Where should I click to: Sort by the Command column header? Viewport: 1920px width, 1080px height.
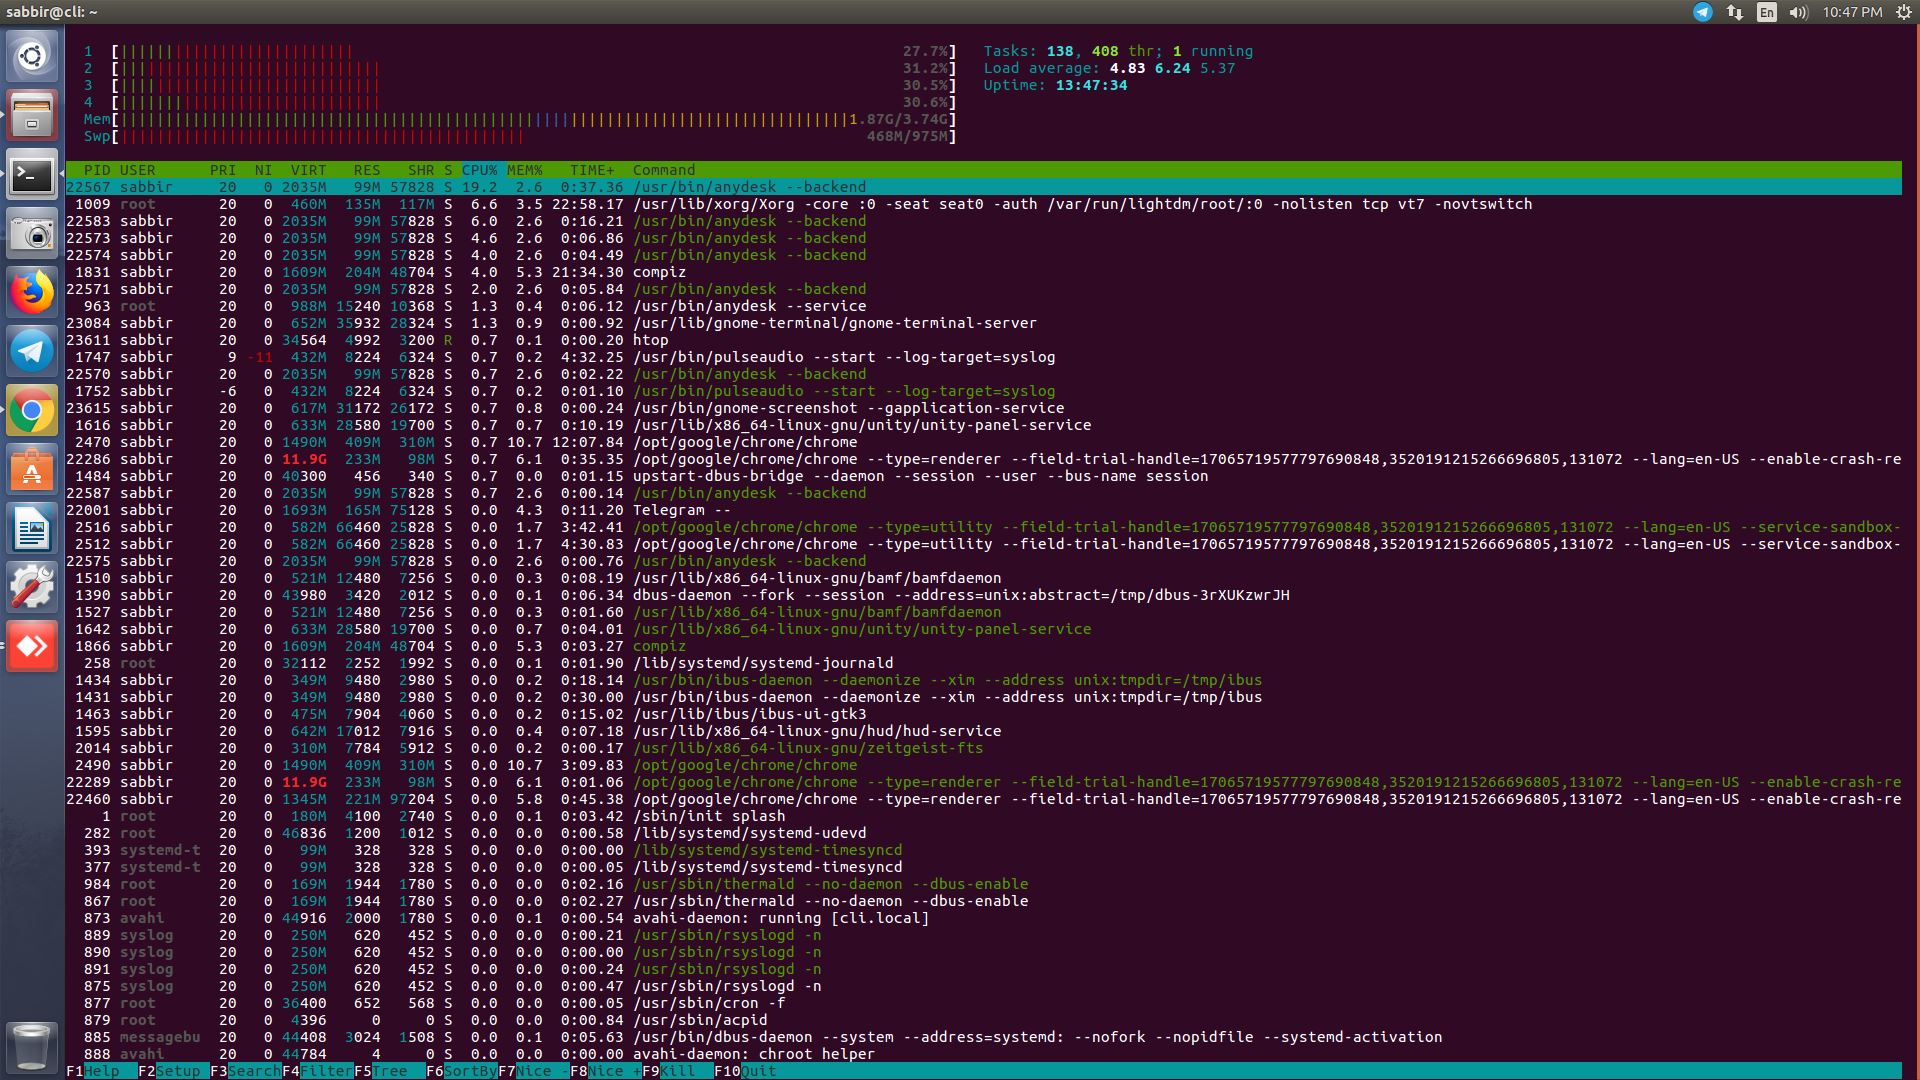point(664,170)
